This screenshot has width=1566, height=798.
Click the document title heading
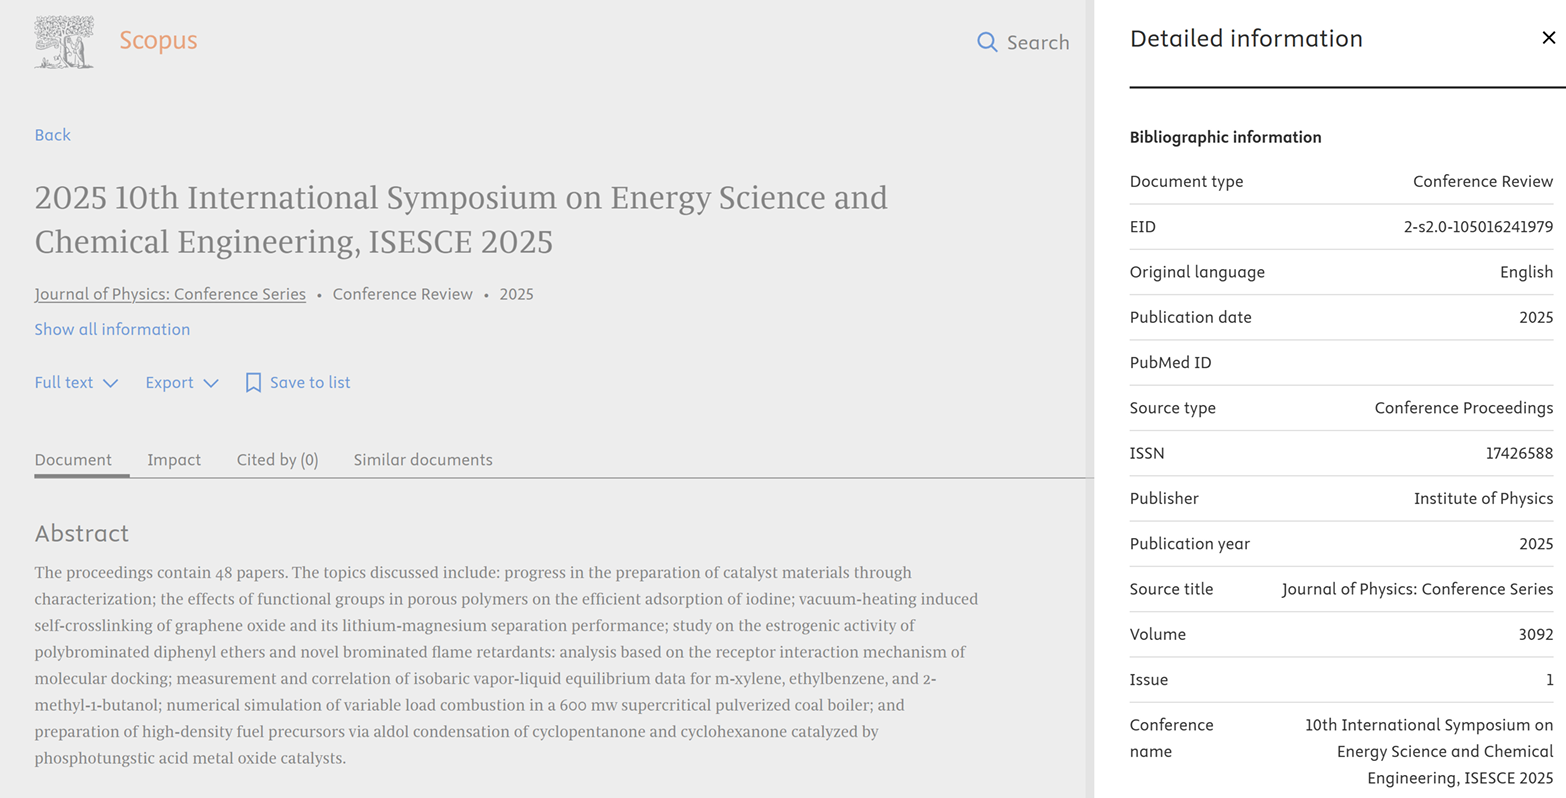[461, 219]
